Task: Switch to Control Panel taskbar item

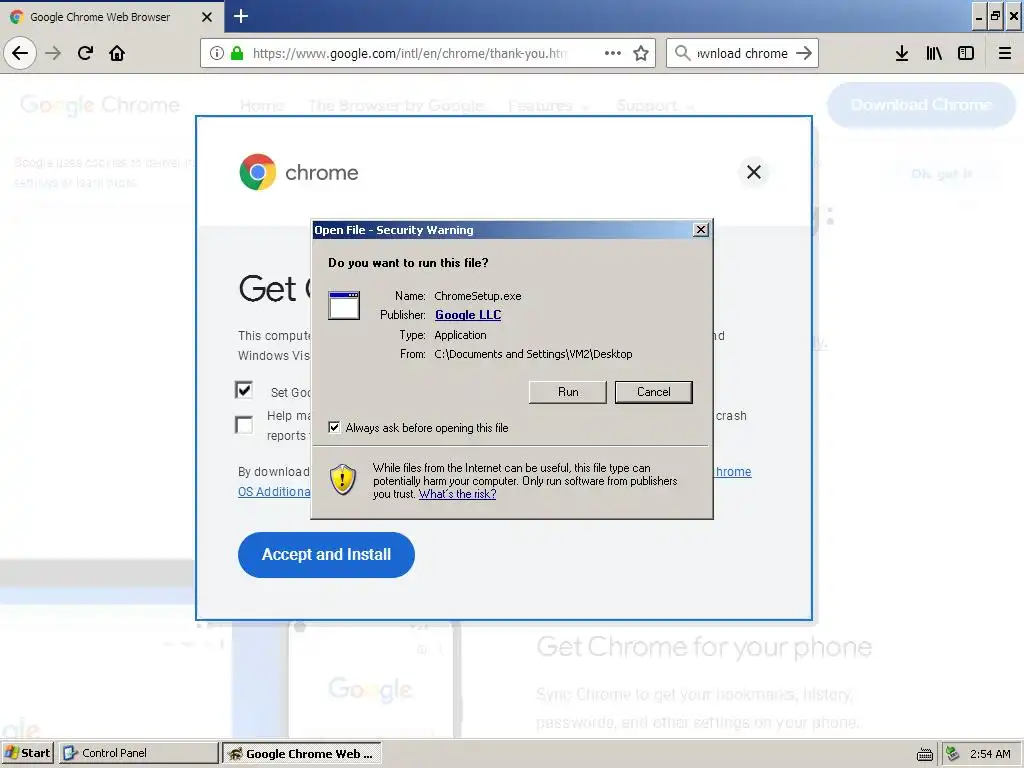Action: (x=138, y=753)
